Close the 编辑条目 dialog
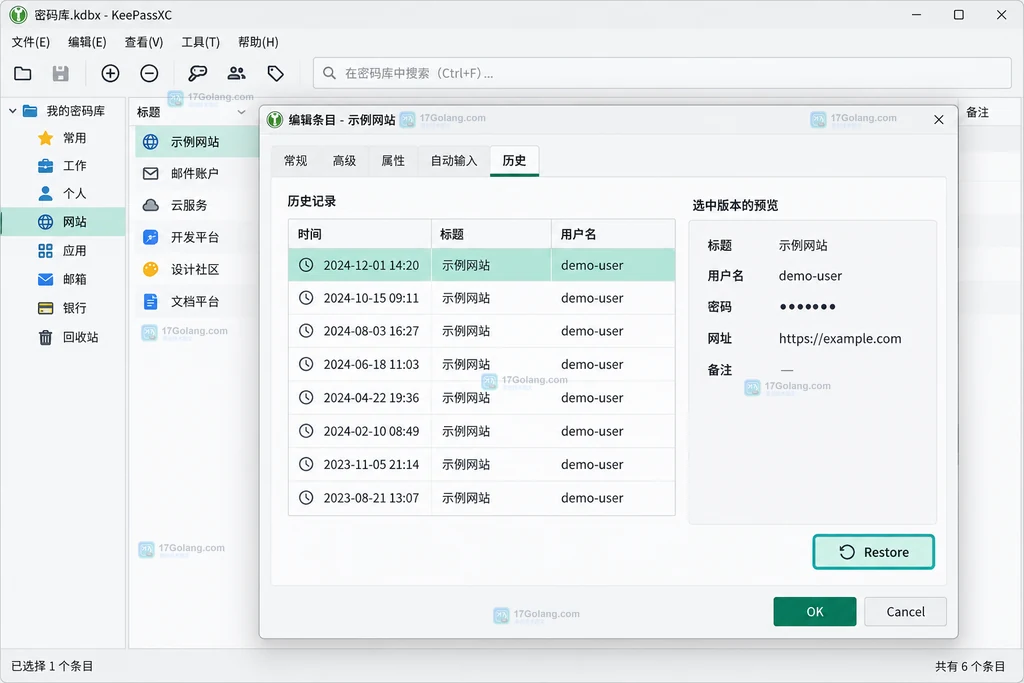This screenshot has height=683, width=1024. (938, 119)
